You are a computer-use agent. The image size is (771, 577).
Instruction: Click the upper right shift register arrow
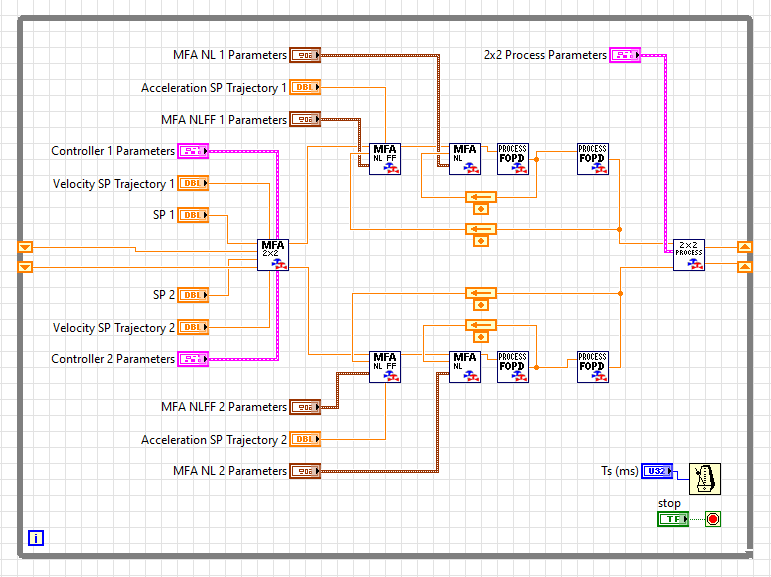[743, 247]
